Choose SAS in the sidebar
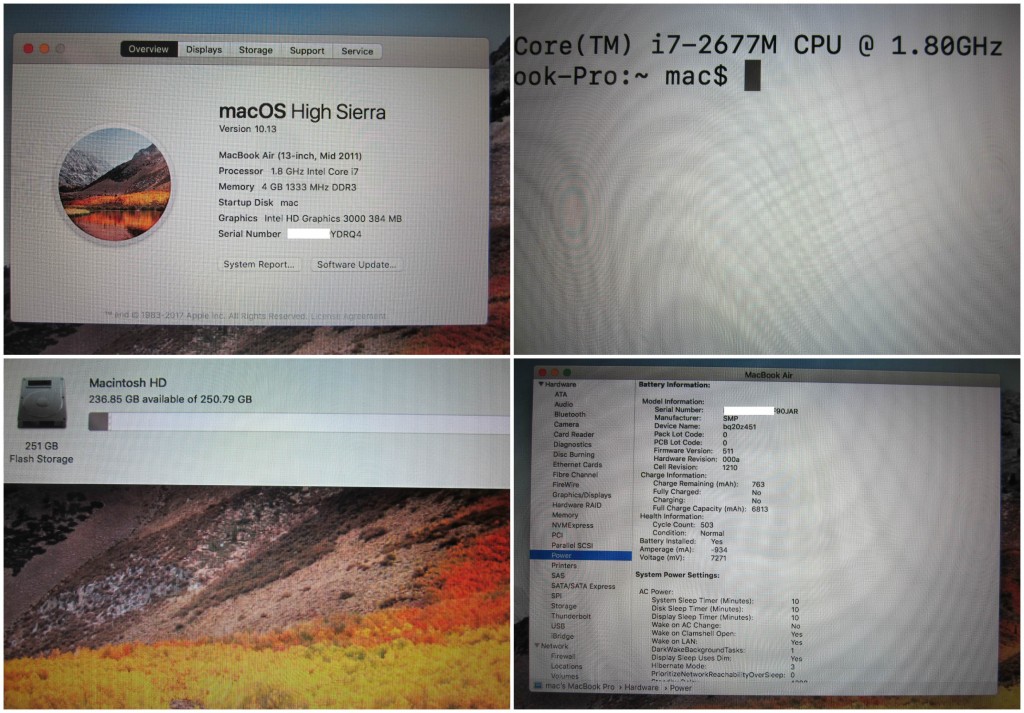Image resolution: width=1024 pixels, height=713 pixels. coord(558,576)
